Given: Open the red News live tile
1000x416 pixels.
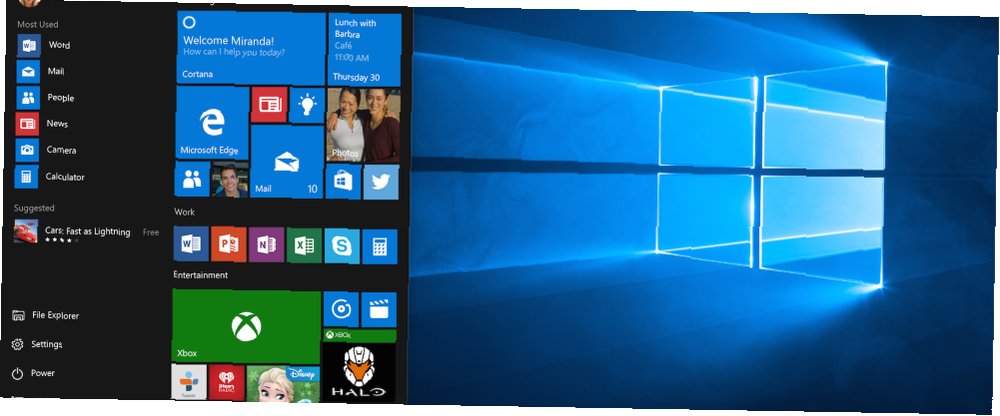Looking at the screenshot, I should 269,105.
